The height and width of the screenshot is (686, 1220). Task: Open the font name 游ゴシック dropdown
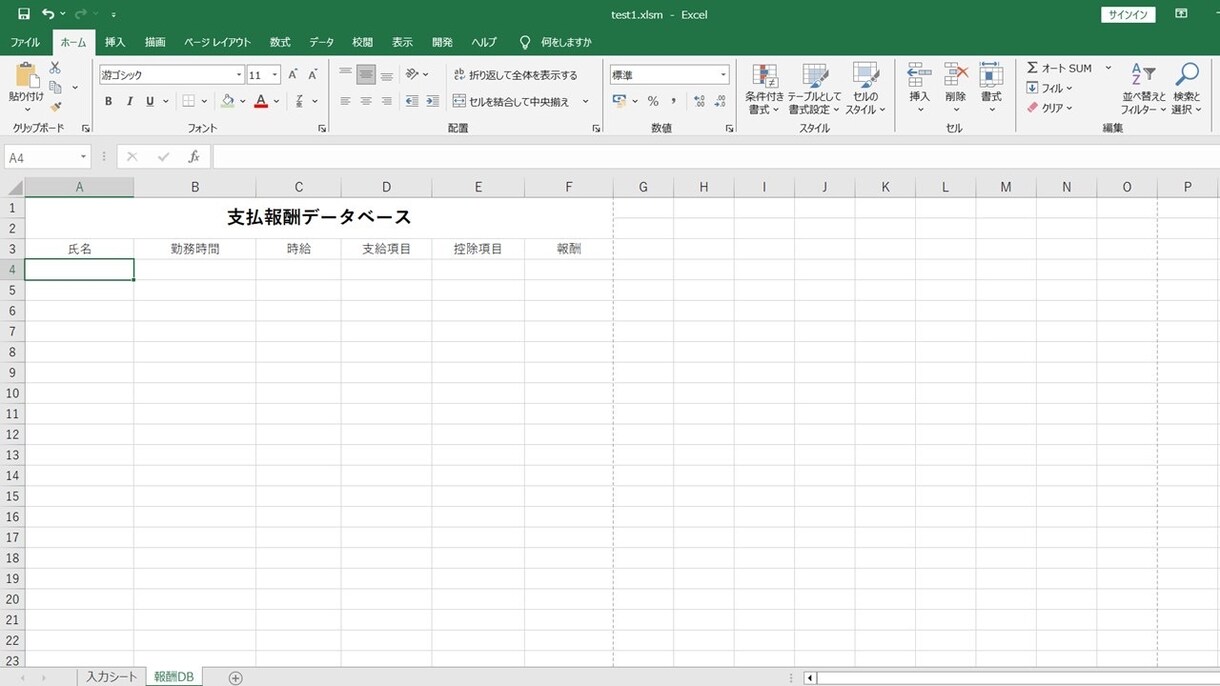pyautogui.click(x=239, y=75)
